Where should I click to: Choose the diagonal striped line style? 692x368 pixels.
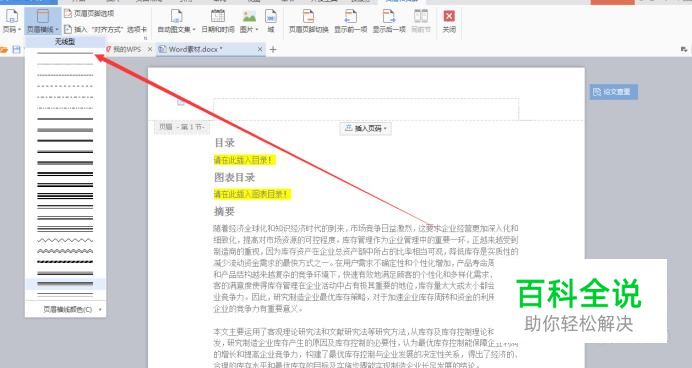coord(65,262)
